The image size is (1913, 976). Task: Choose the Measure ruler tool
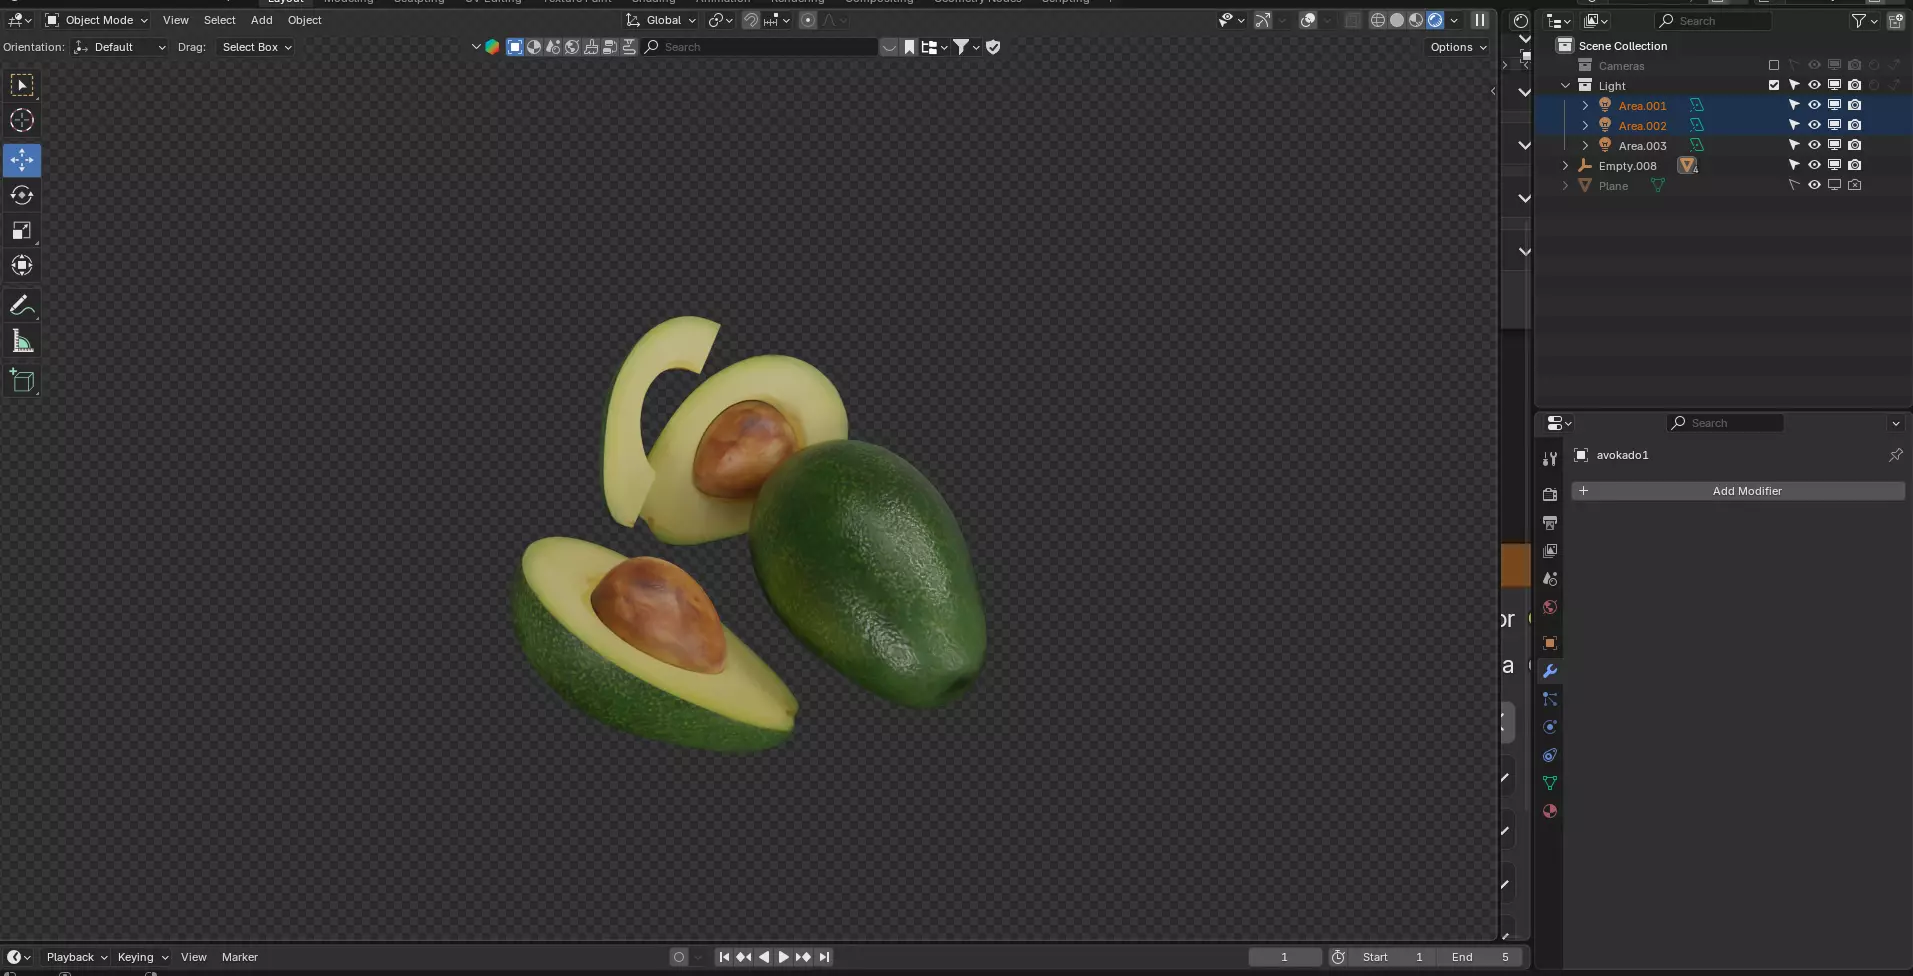[22, 342]
